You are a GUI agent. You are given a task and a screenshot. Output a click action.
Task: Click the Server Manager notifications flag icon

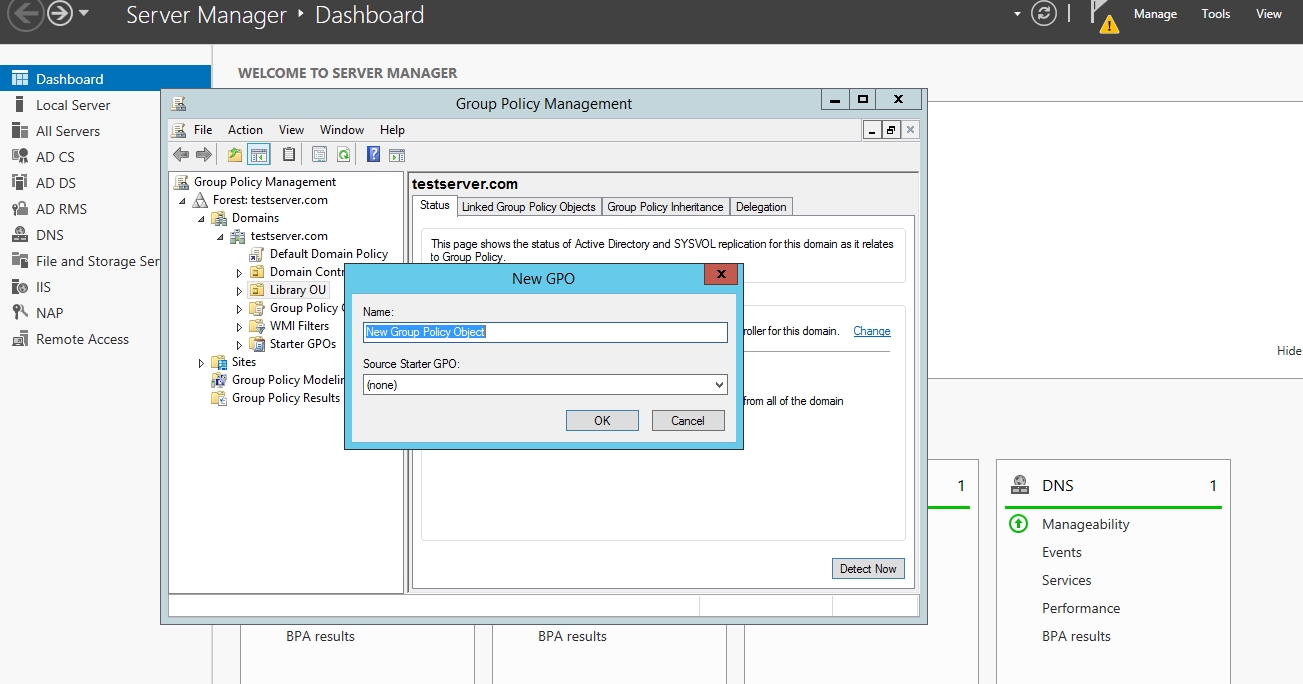(x=1104, y=16)
